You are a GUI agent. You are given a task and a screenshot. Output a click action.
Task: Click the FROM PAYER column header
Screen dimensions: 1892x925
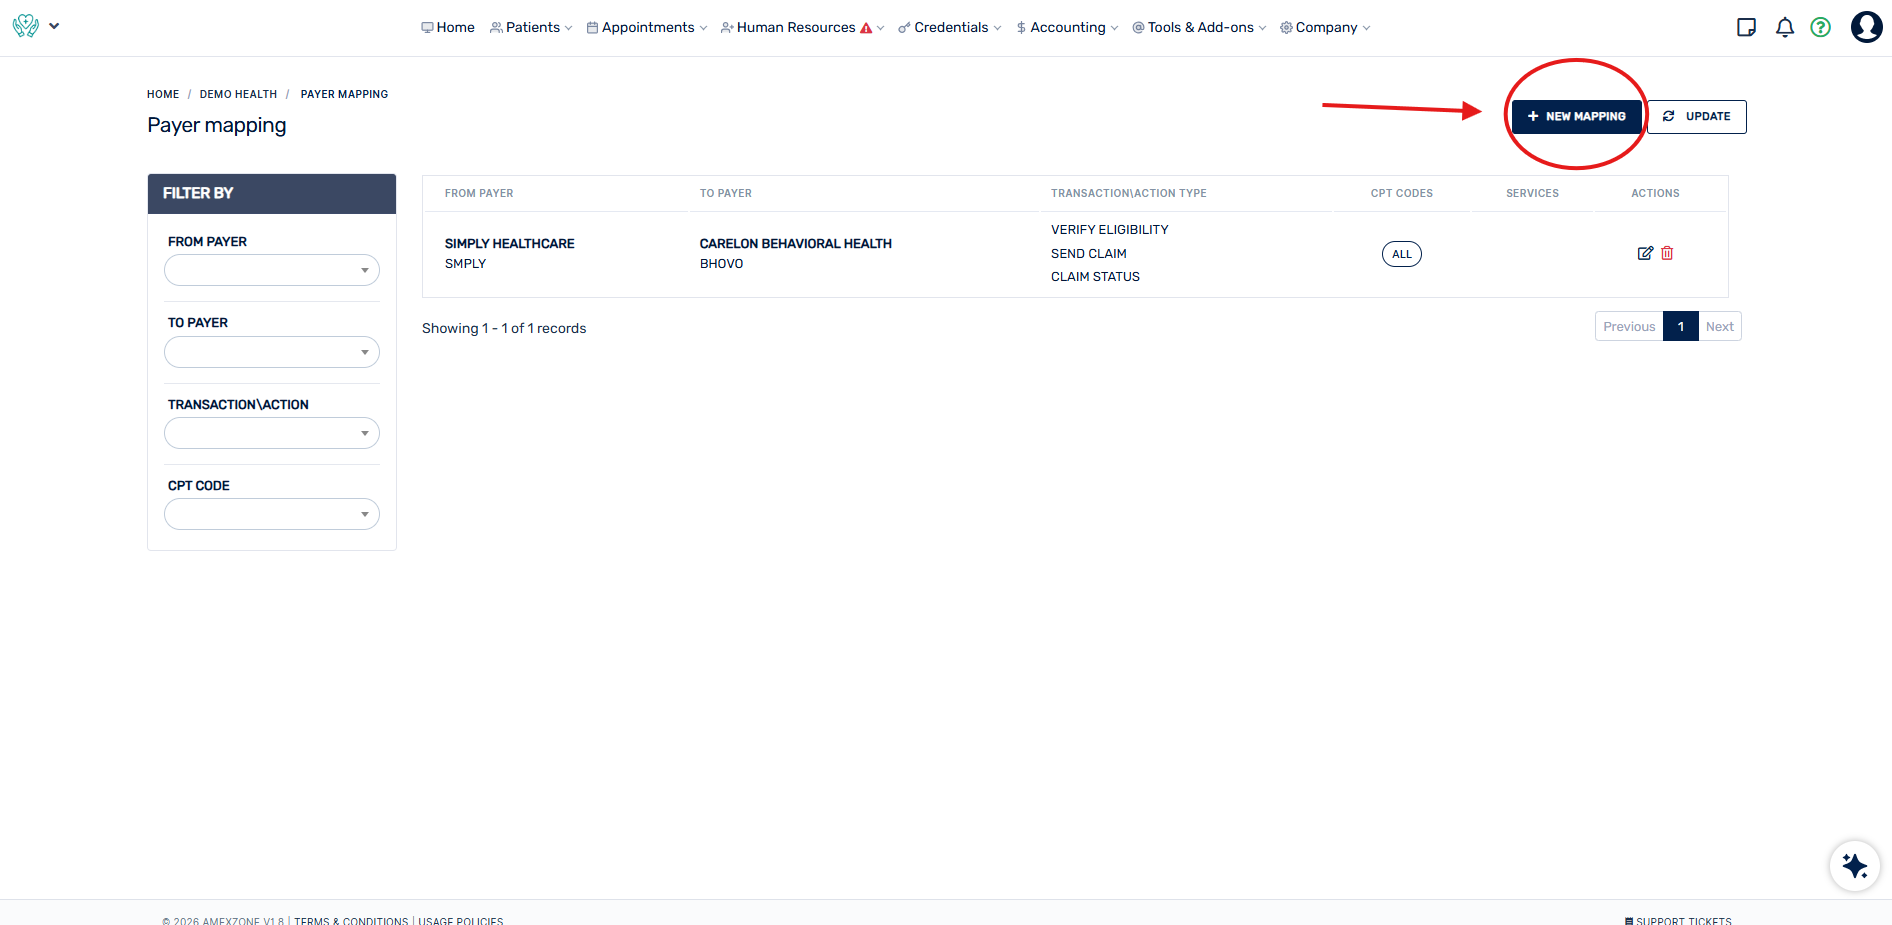479,193
